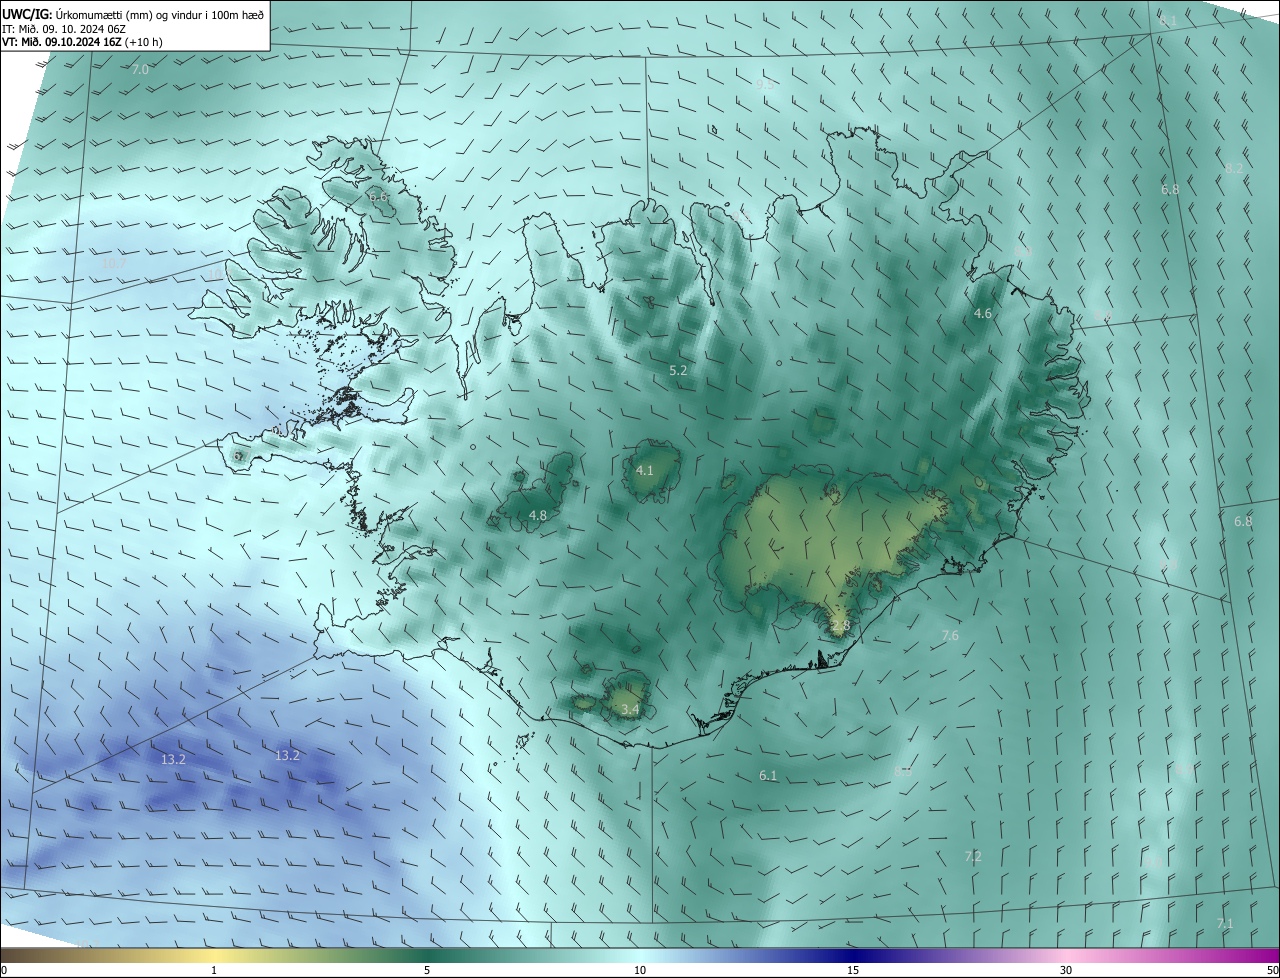Click the 6.6 value label
This screenshot has height=978, width=1280.
pyautogui.click(x=379, y=197)
